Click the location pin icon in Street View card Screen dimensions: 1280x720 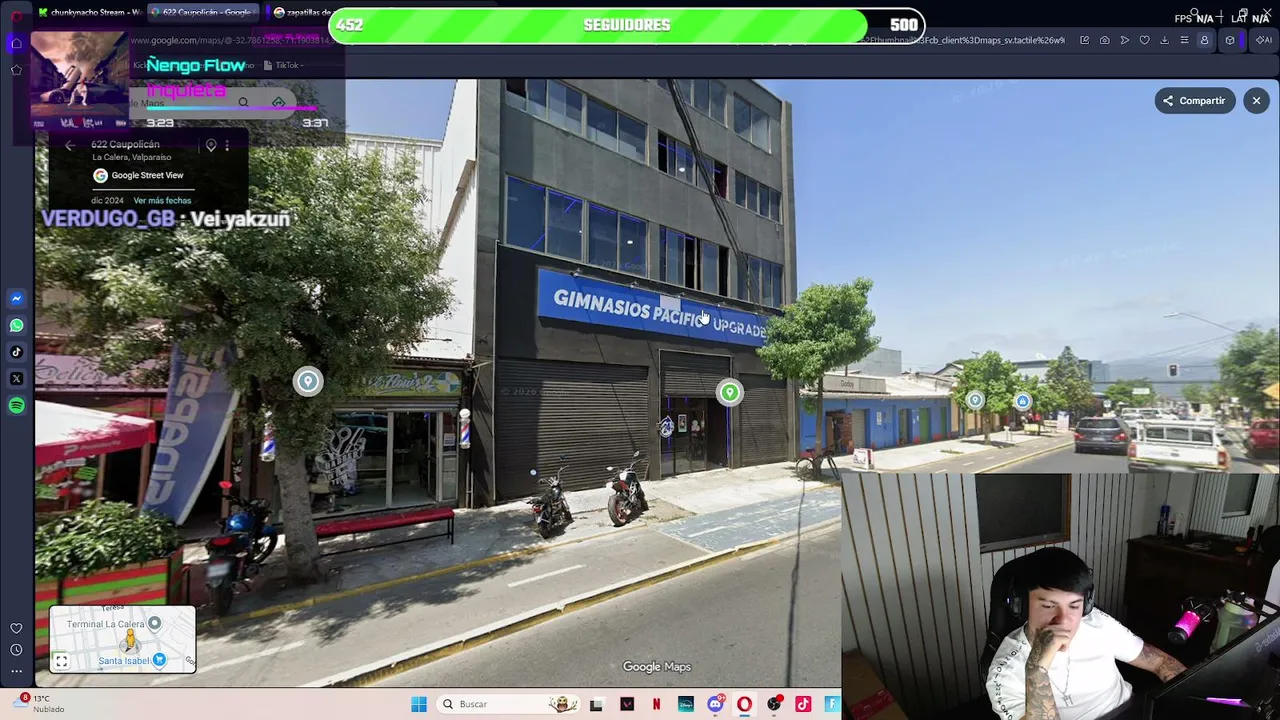(211, 146)
